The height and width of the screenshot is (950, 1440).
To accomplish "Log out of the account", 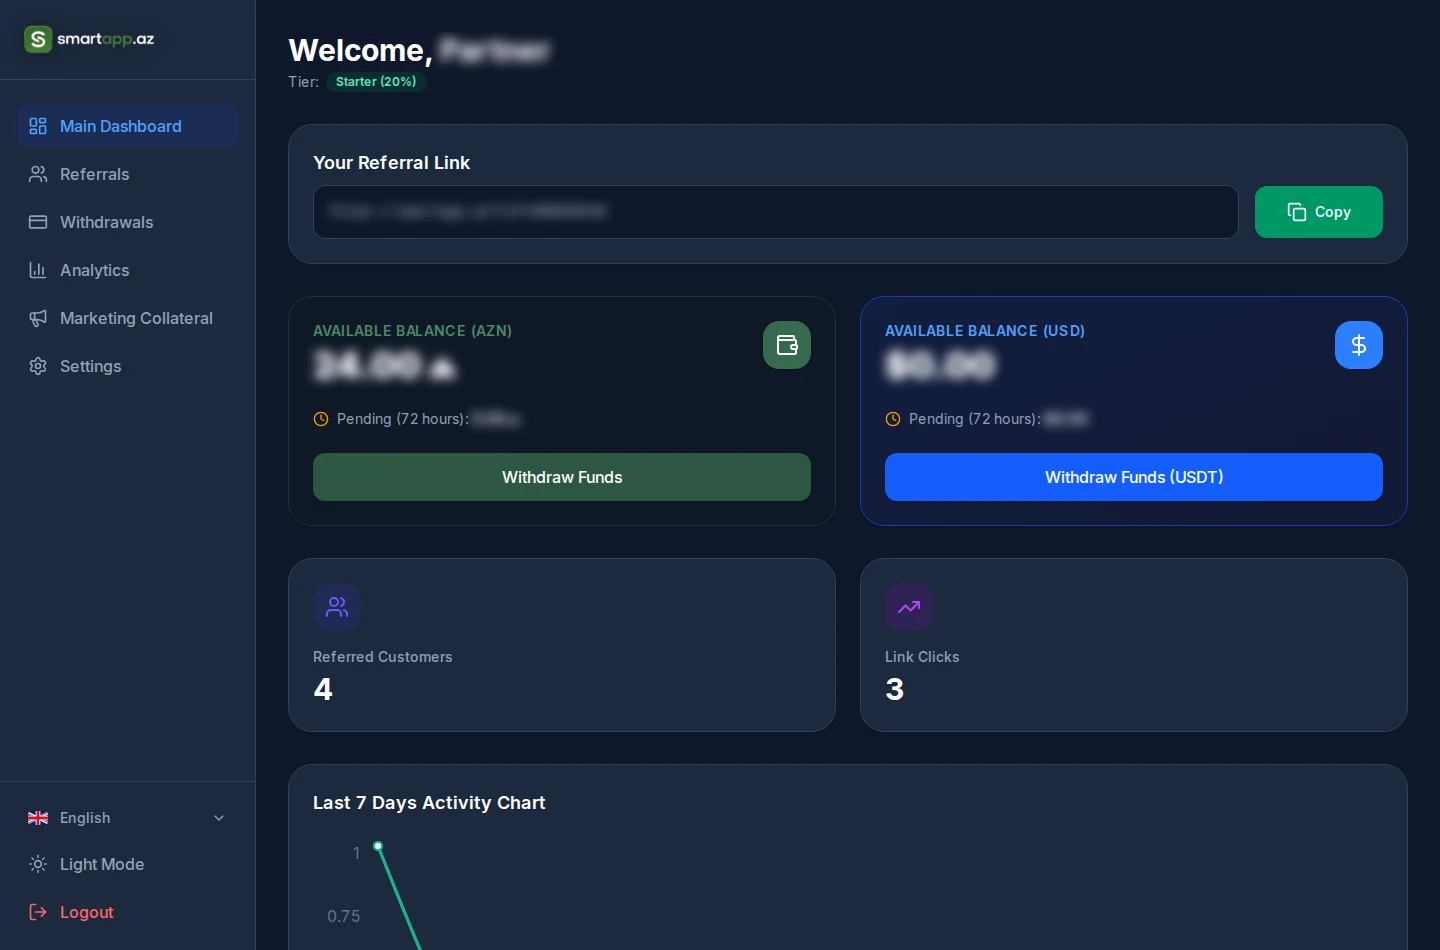I will tap(128, 912).
